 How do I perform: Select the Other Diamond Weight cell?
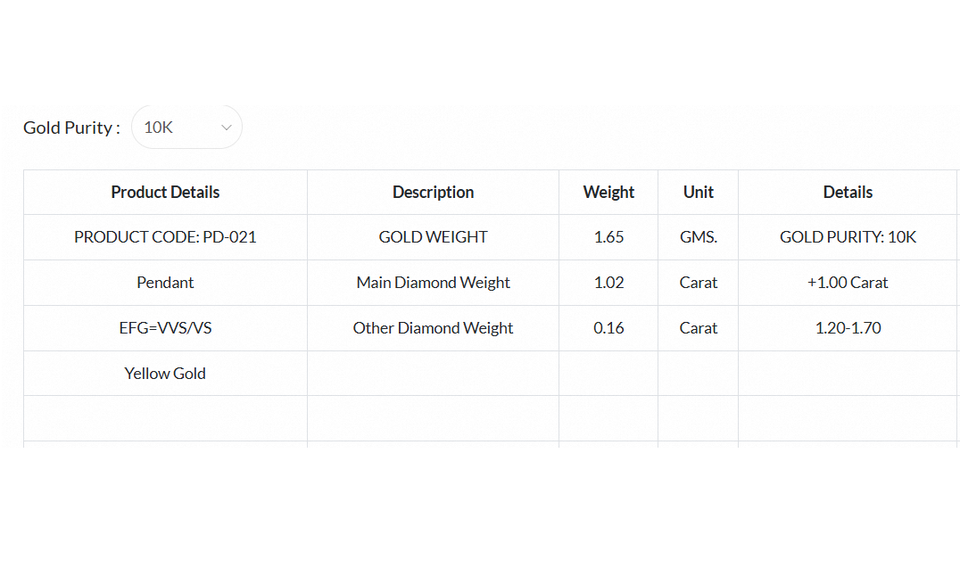(x=433, y=328)
